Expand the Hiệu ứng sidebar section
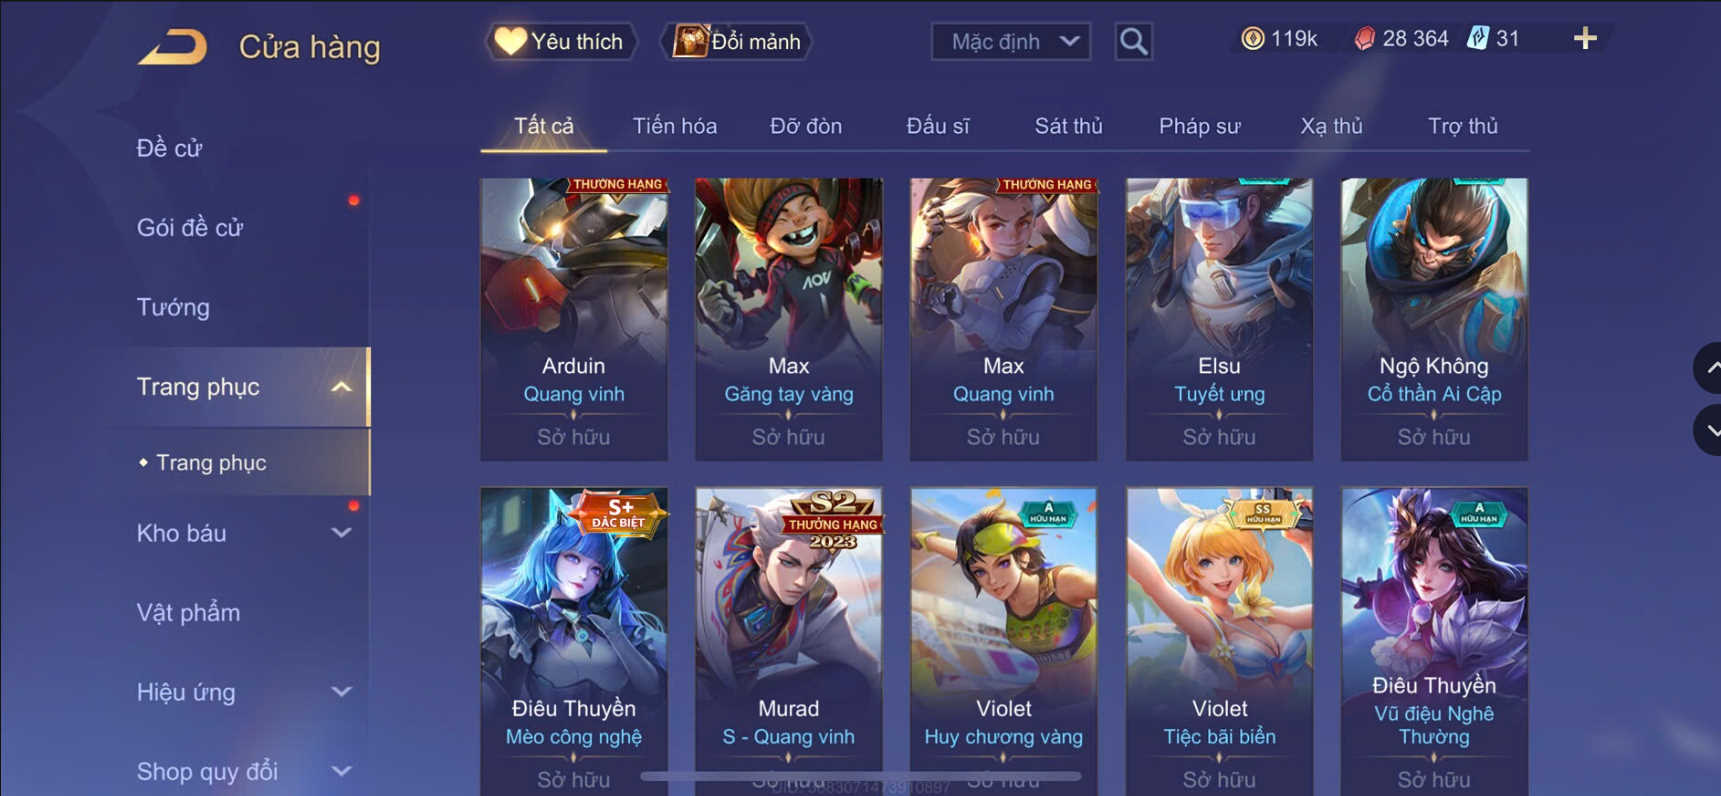This screenshot has width=1721, height=796. 341,692
